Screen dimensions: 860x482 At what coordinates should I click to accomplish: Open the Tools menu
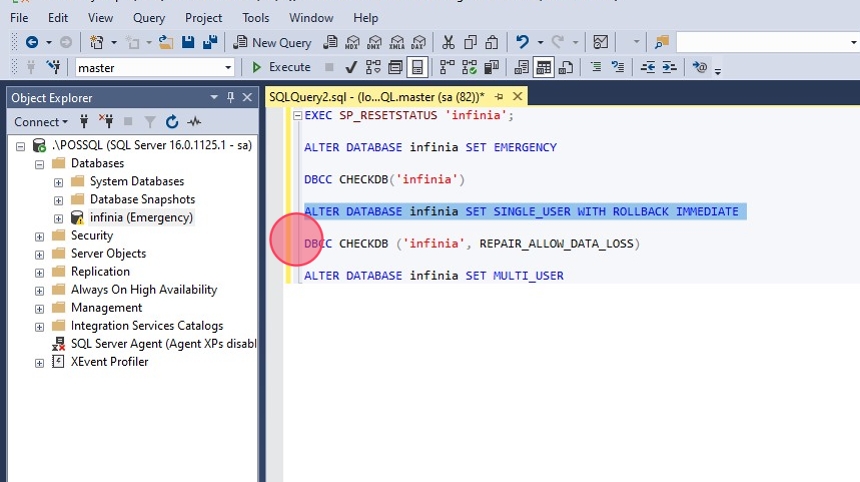256,18
